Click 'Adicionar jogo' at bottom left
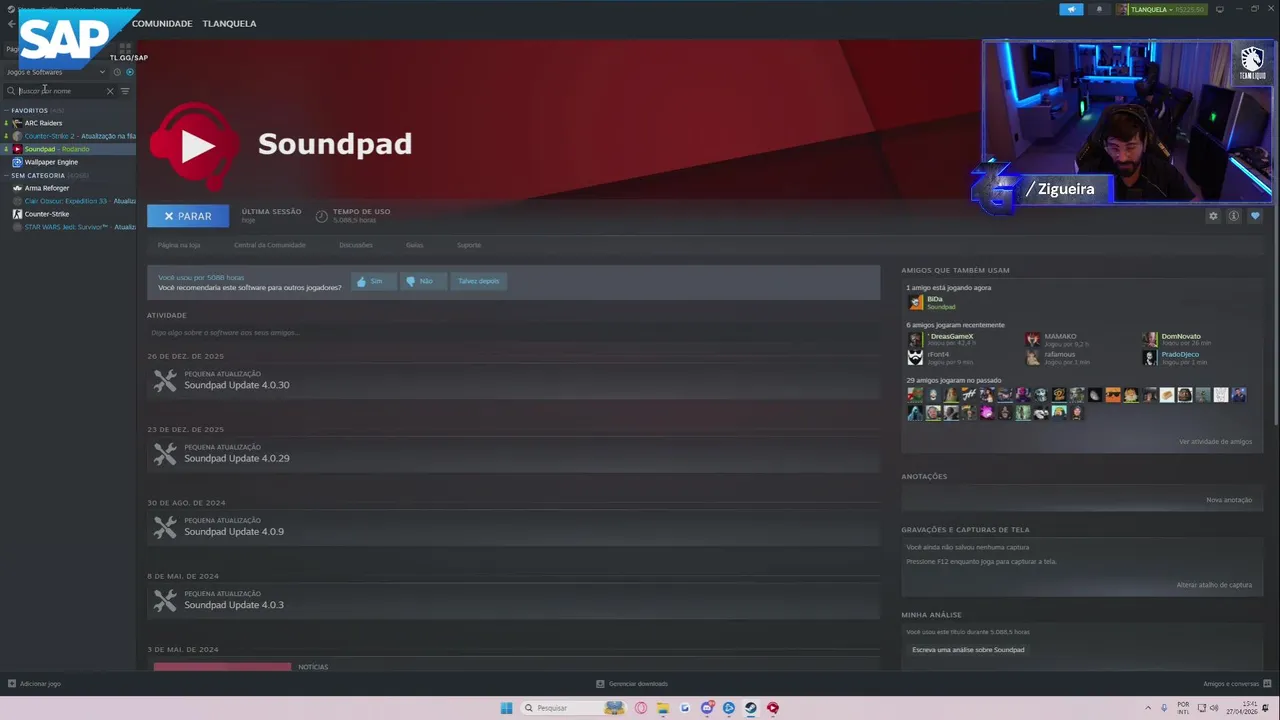 34,684
